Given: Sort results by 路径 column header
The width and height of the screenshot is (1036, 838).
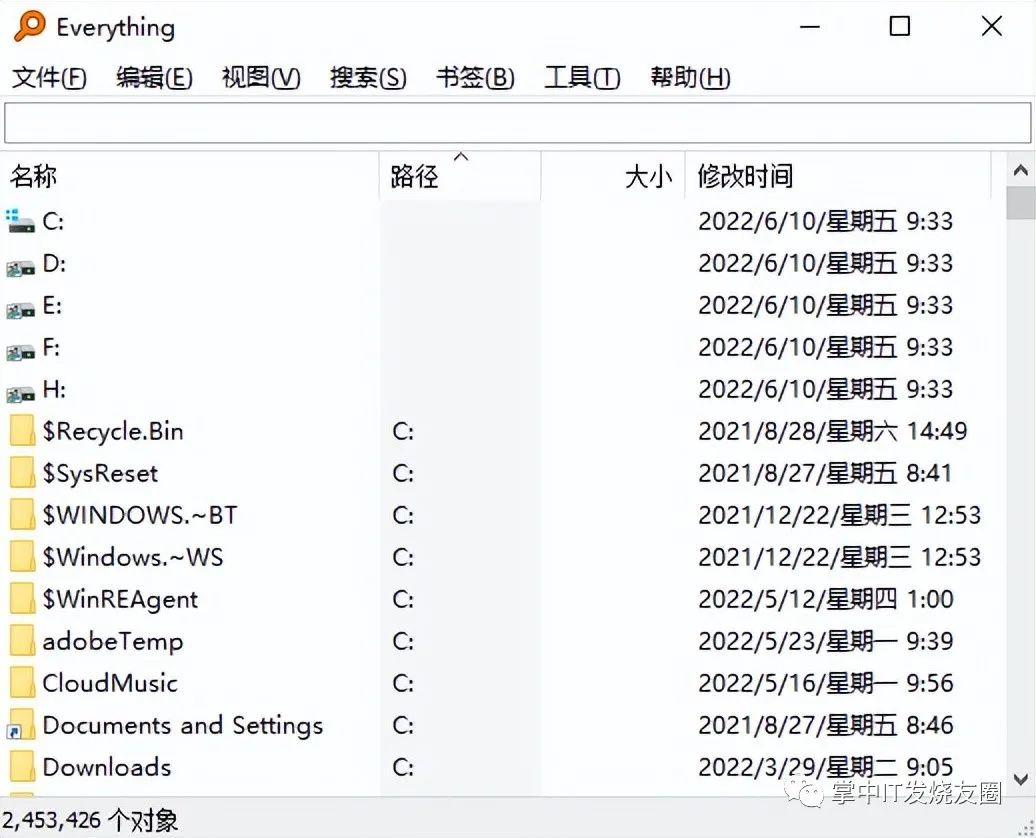Looking at the screenshot, I should click(x=460, y=176).
